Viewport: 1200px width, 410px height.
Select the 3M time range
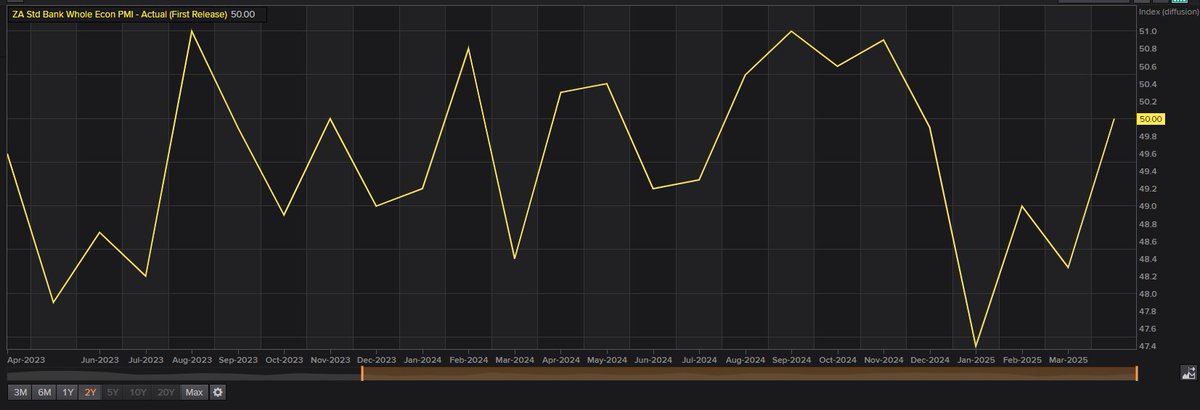19,393
